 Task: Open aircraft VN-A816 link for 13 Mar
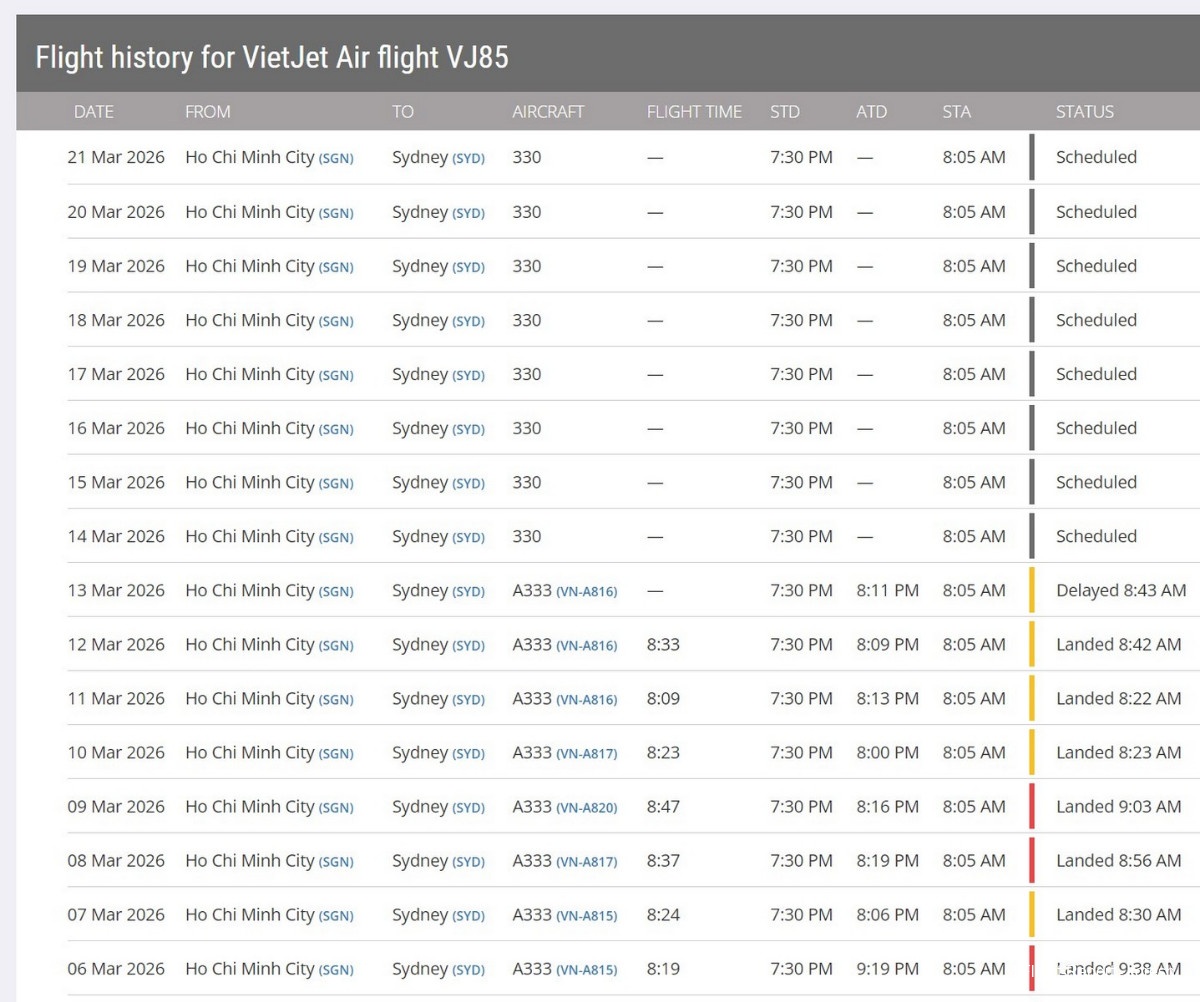587,592
